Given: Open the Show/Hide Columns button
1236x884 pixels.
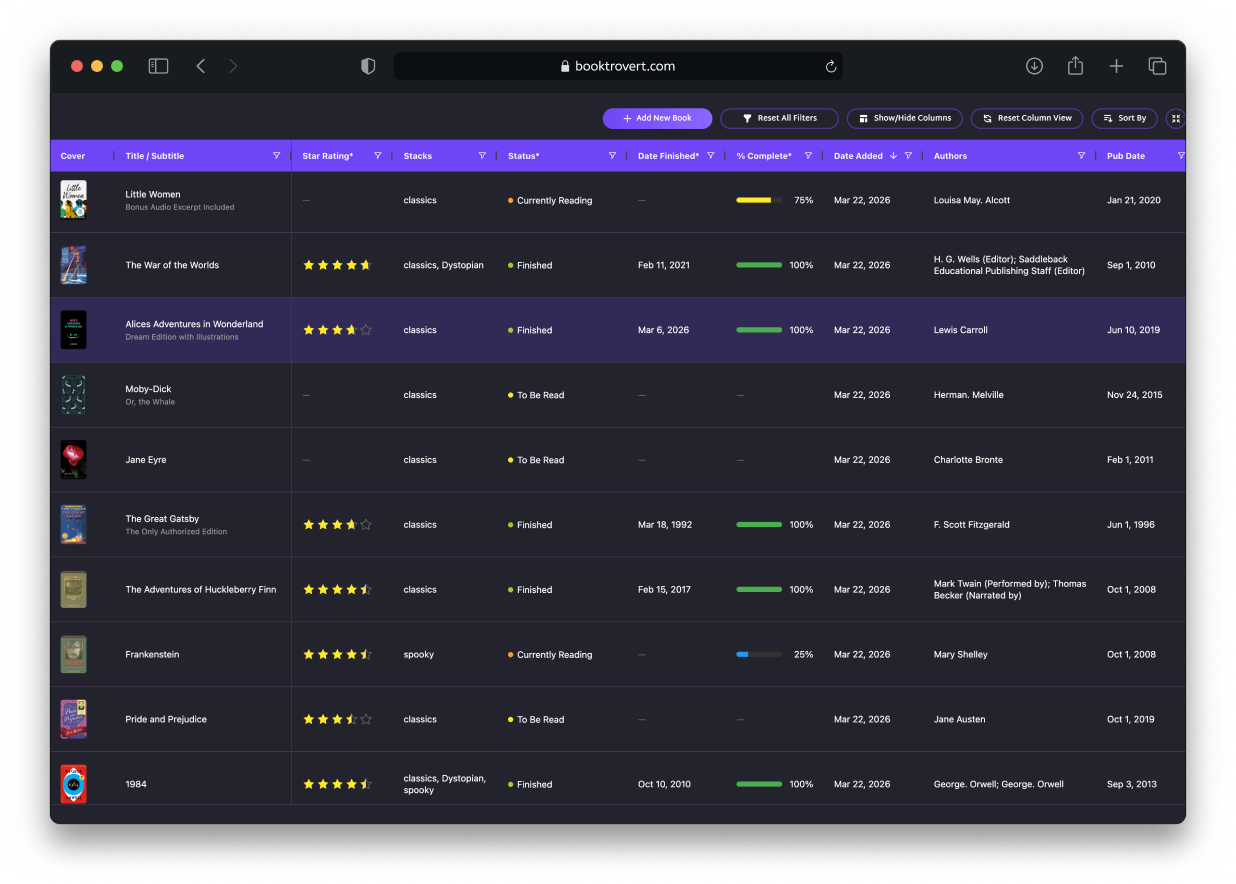Looking at the screenshot, I should (905, 118).
